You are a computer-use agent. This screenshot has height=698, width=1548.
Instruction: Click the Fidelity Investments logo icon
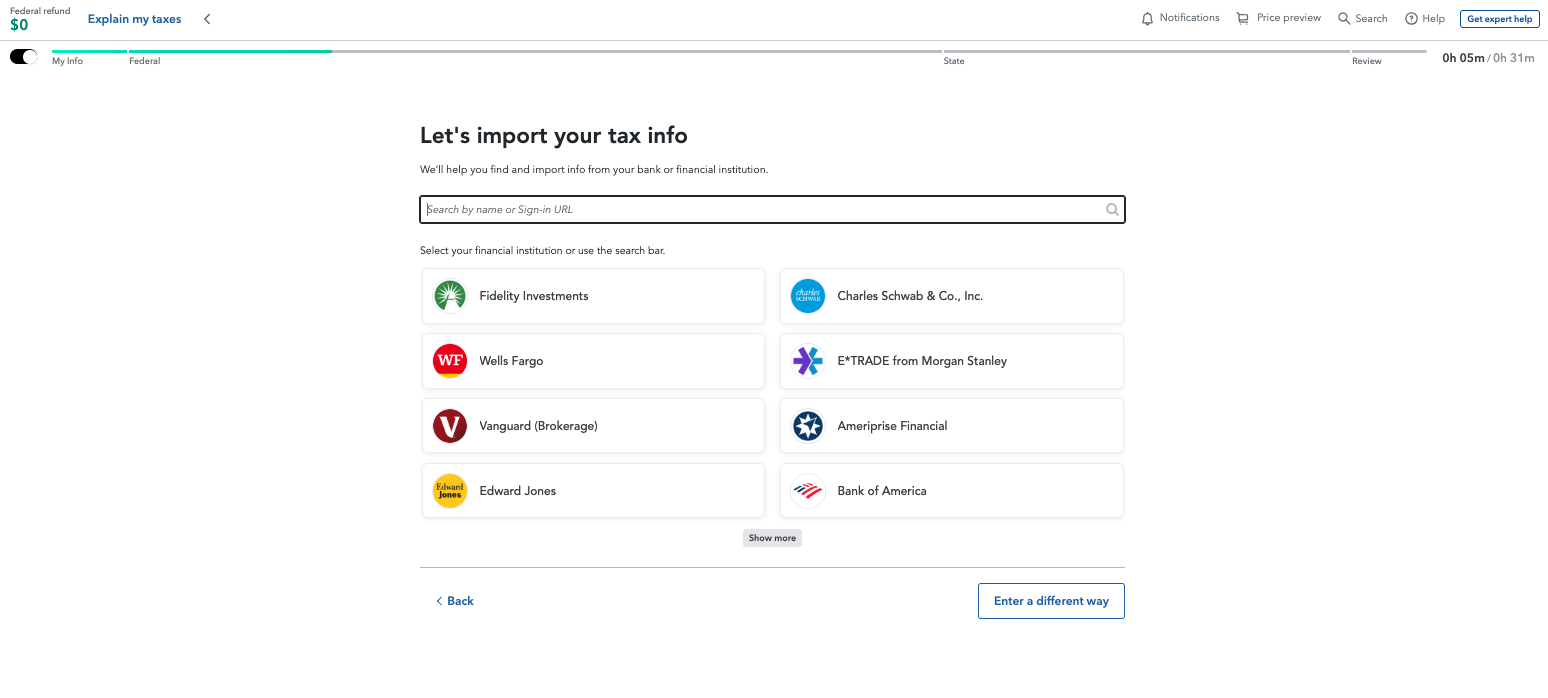pyautogui.click(x=450, y=296)
